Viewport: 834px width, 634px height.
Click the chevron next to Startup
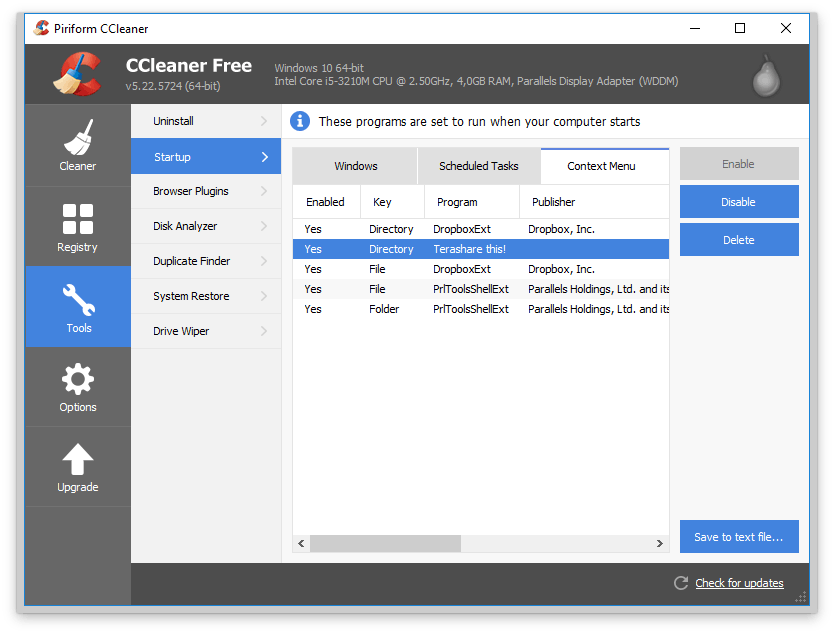265,157
